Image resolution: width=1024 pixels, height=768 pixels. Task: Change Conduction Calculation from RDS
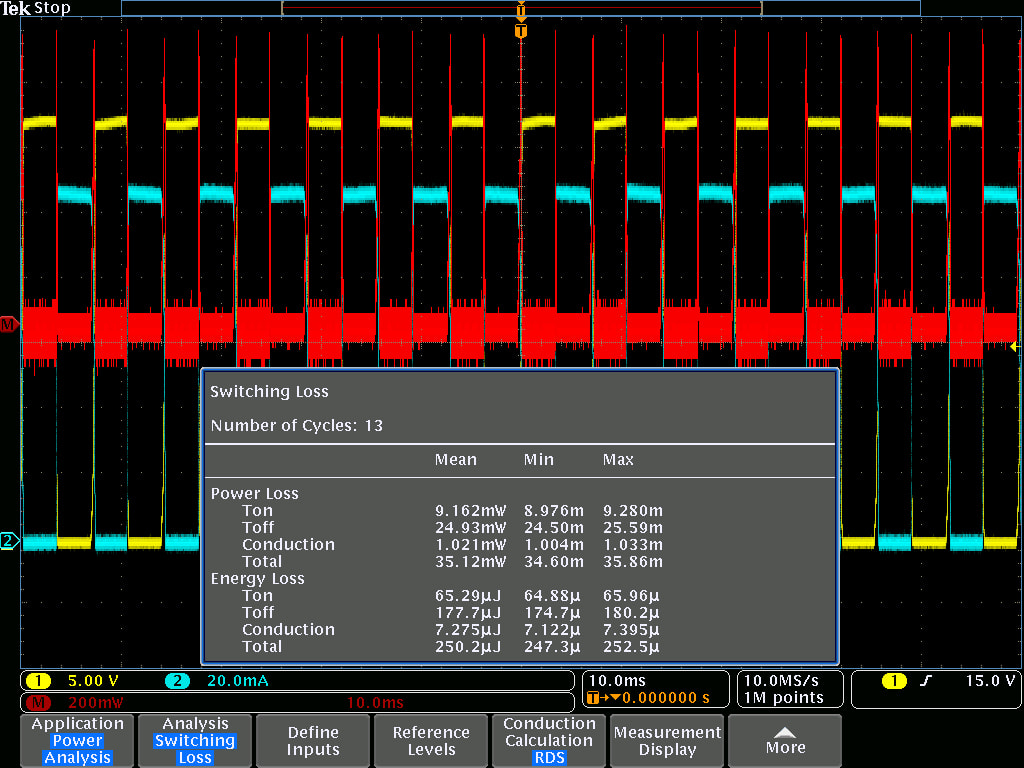548,740
